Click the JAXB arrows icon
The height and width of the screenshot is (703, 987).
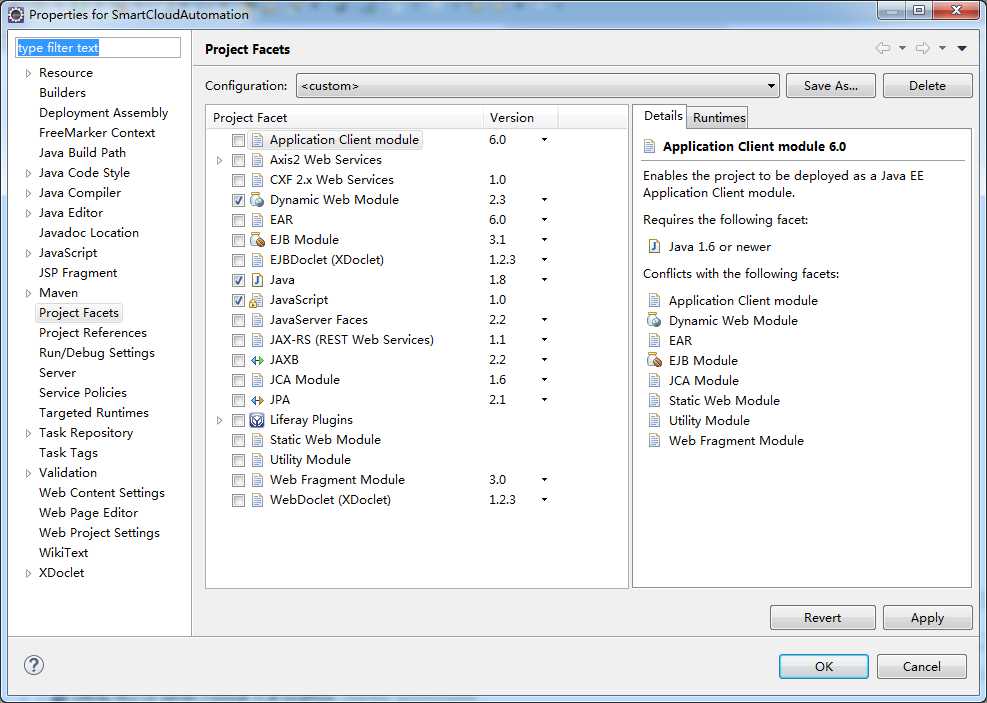[257, 361]
